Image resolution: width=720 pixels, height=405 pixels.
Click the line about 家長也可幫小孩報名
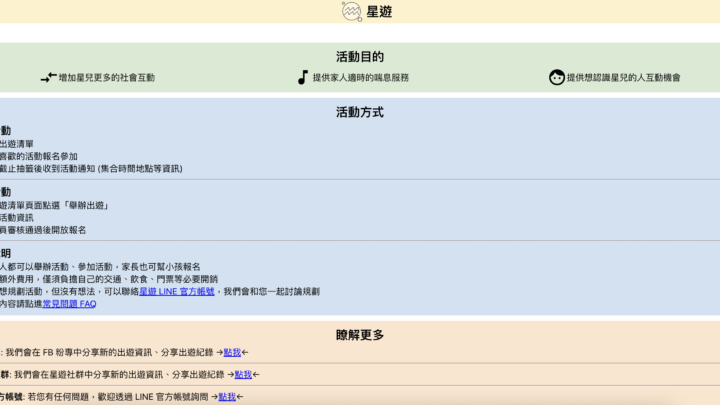[x=100, y=267]
